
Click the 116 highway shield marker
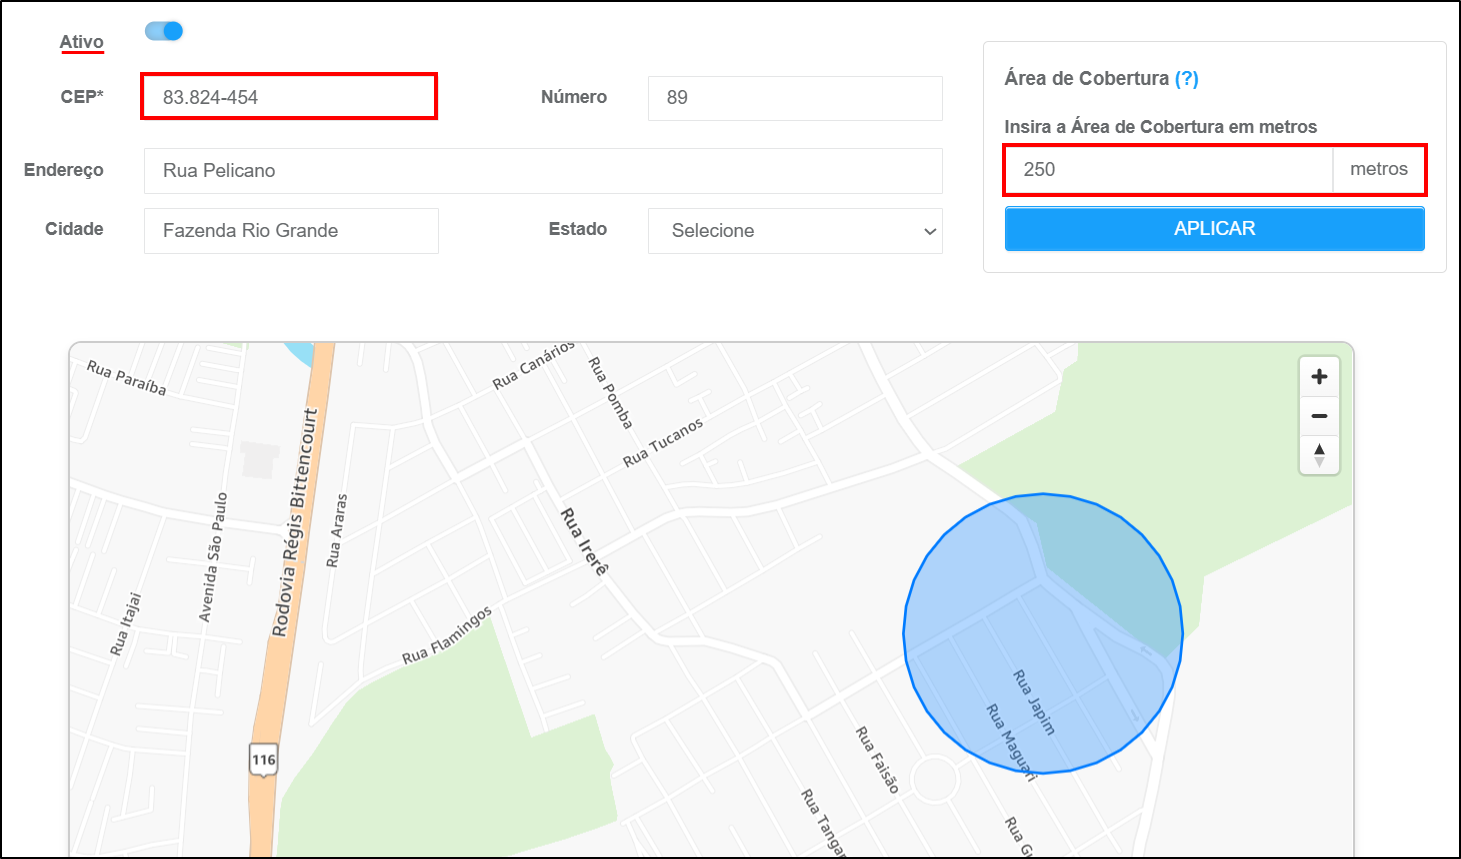click(263, 759)
